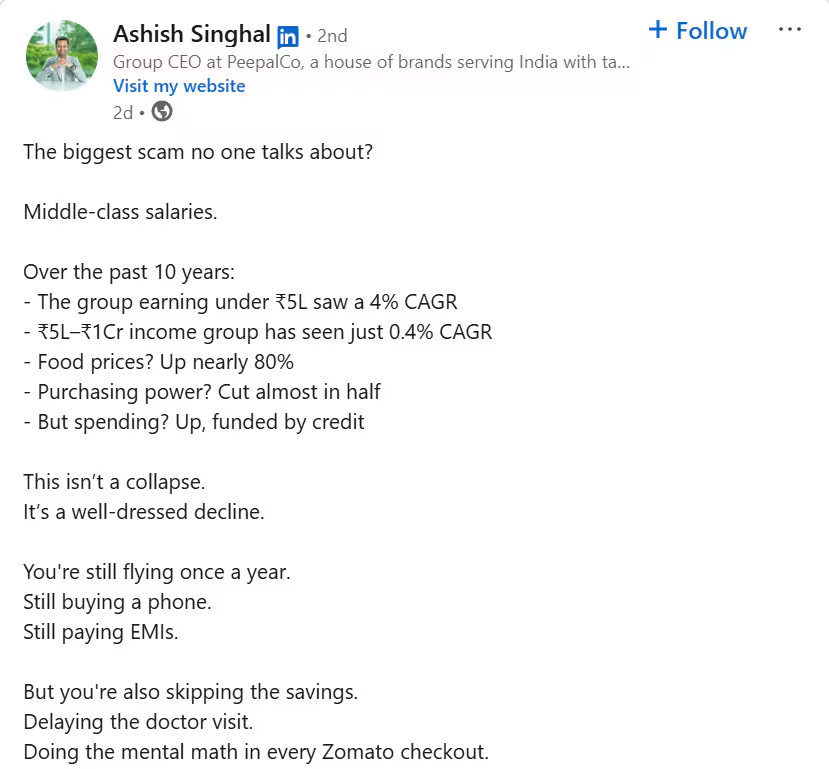Click the plus icon on Follow
The image size is (829, 769).
[658, 30]
